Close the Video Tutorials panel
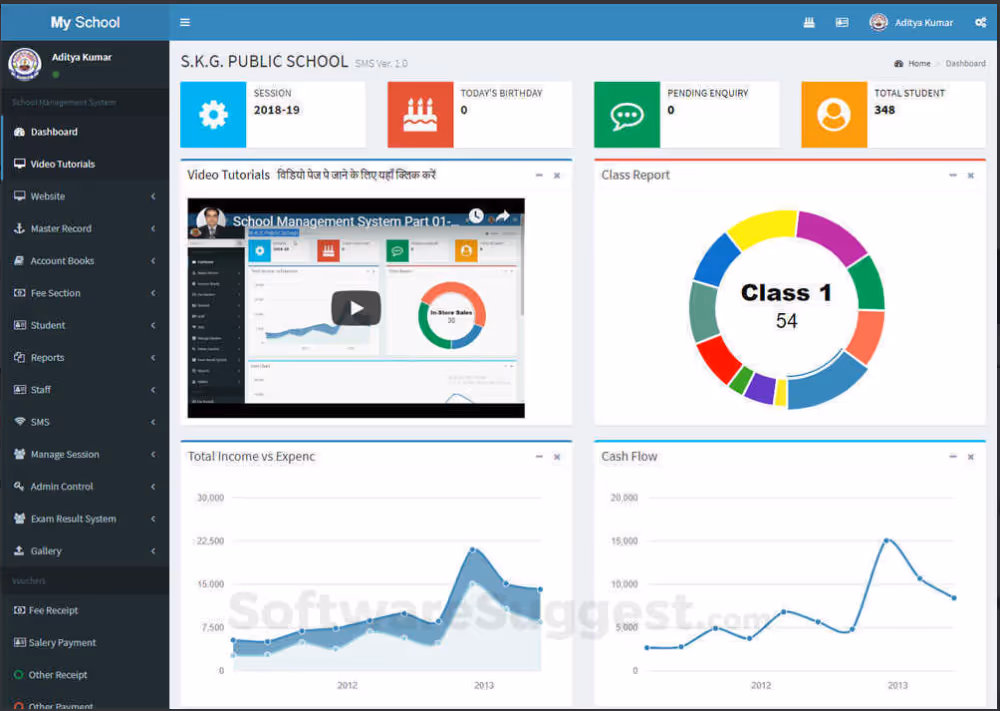 pos(557,175)
